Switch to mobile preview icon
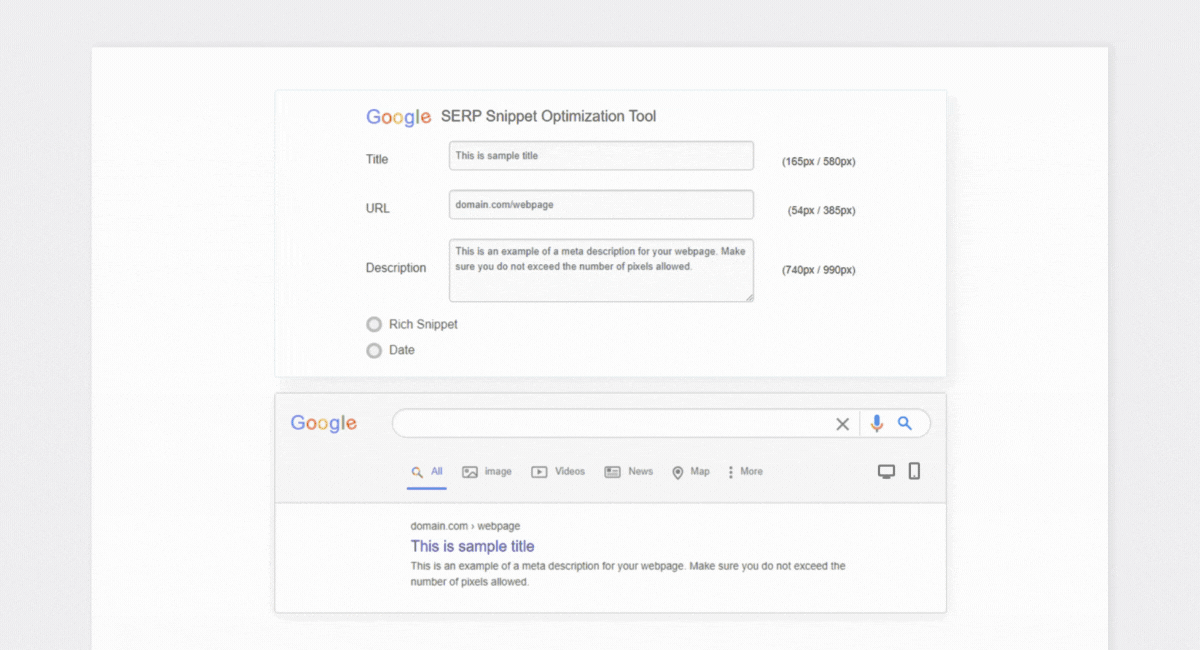This screenshot has height=650, width=1200. pos(914,471)
